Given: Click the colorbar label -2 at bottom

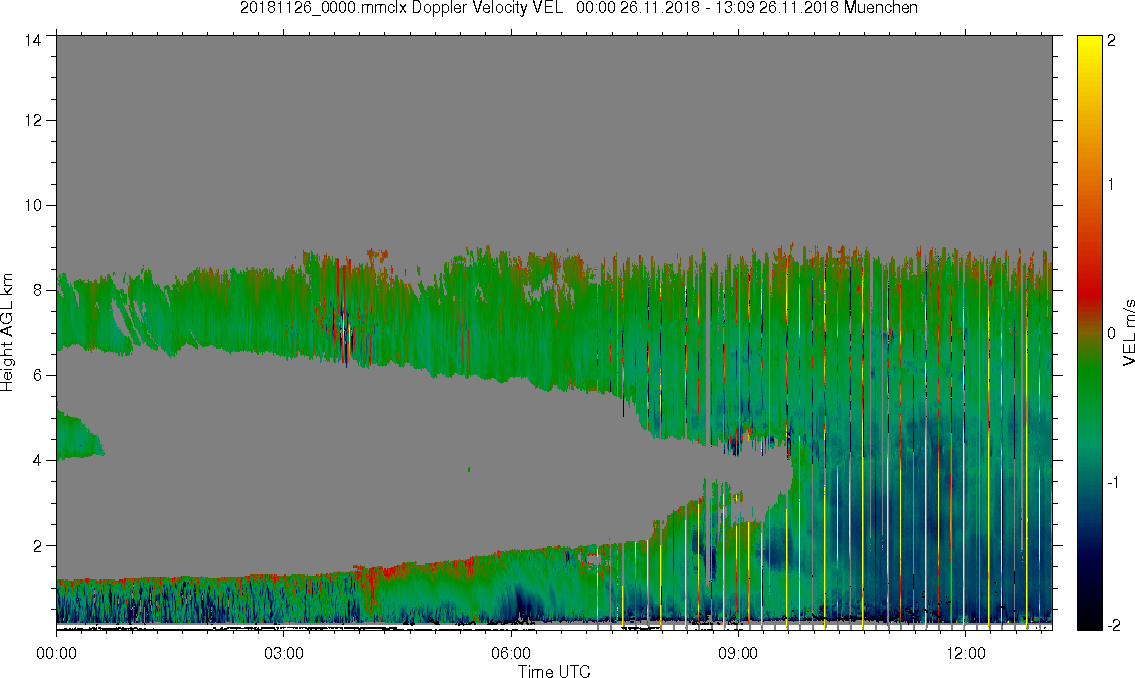Looking at the screenshot, I should click(x=1114, y=625).
